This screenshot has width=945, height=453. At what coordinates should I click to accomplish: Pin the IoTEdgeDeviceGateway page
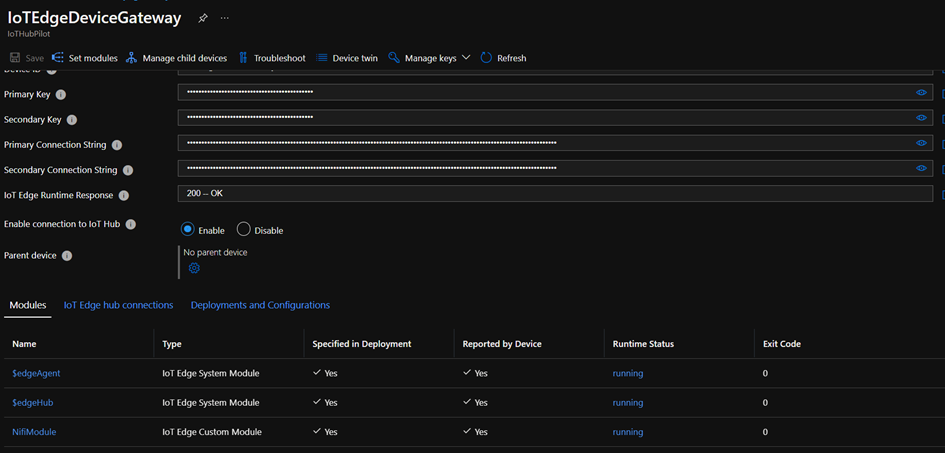click(x=203, y=19)
